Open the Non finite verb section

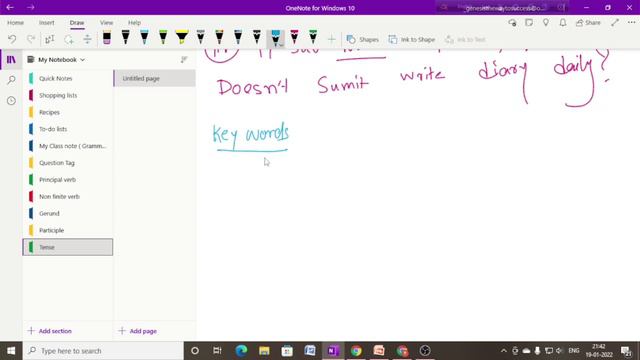68,196
